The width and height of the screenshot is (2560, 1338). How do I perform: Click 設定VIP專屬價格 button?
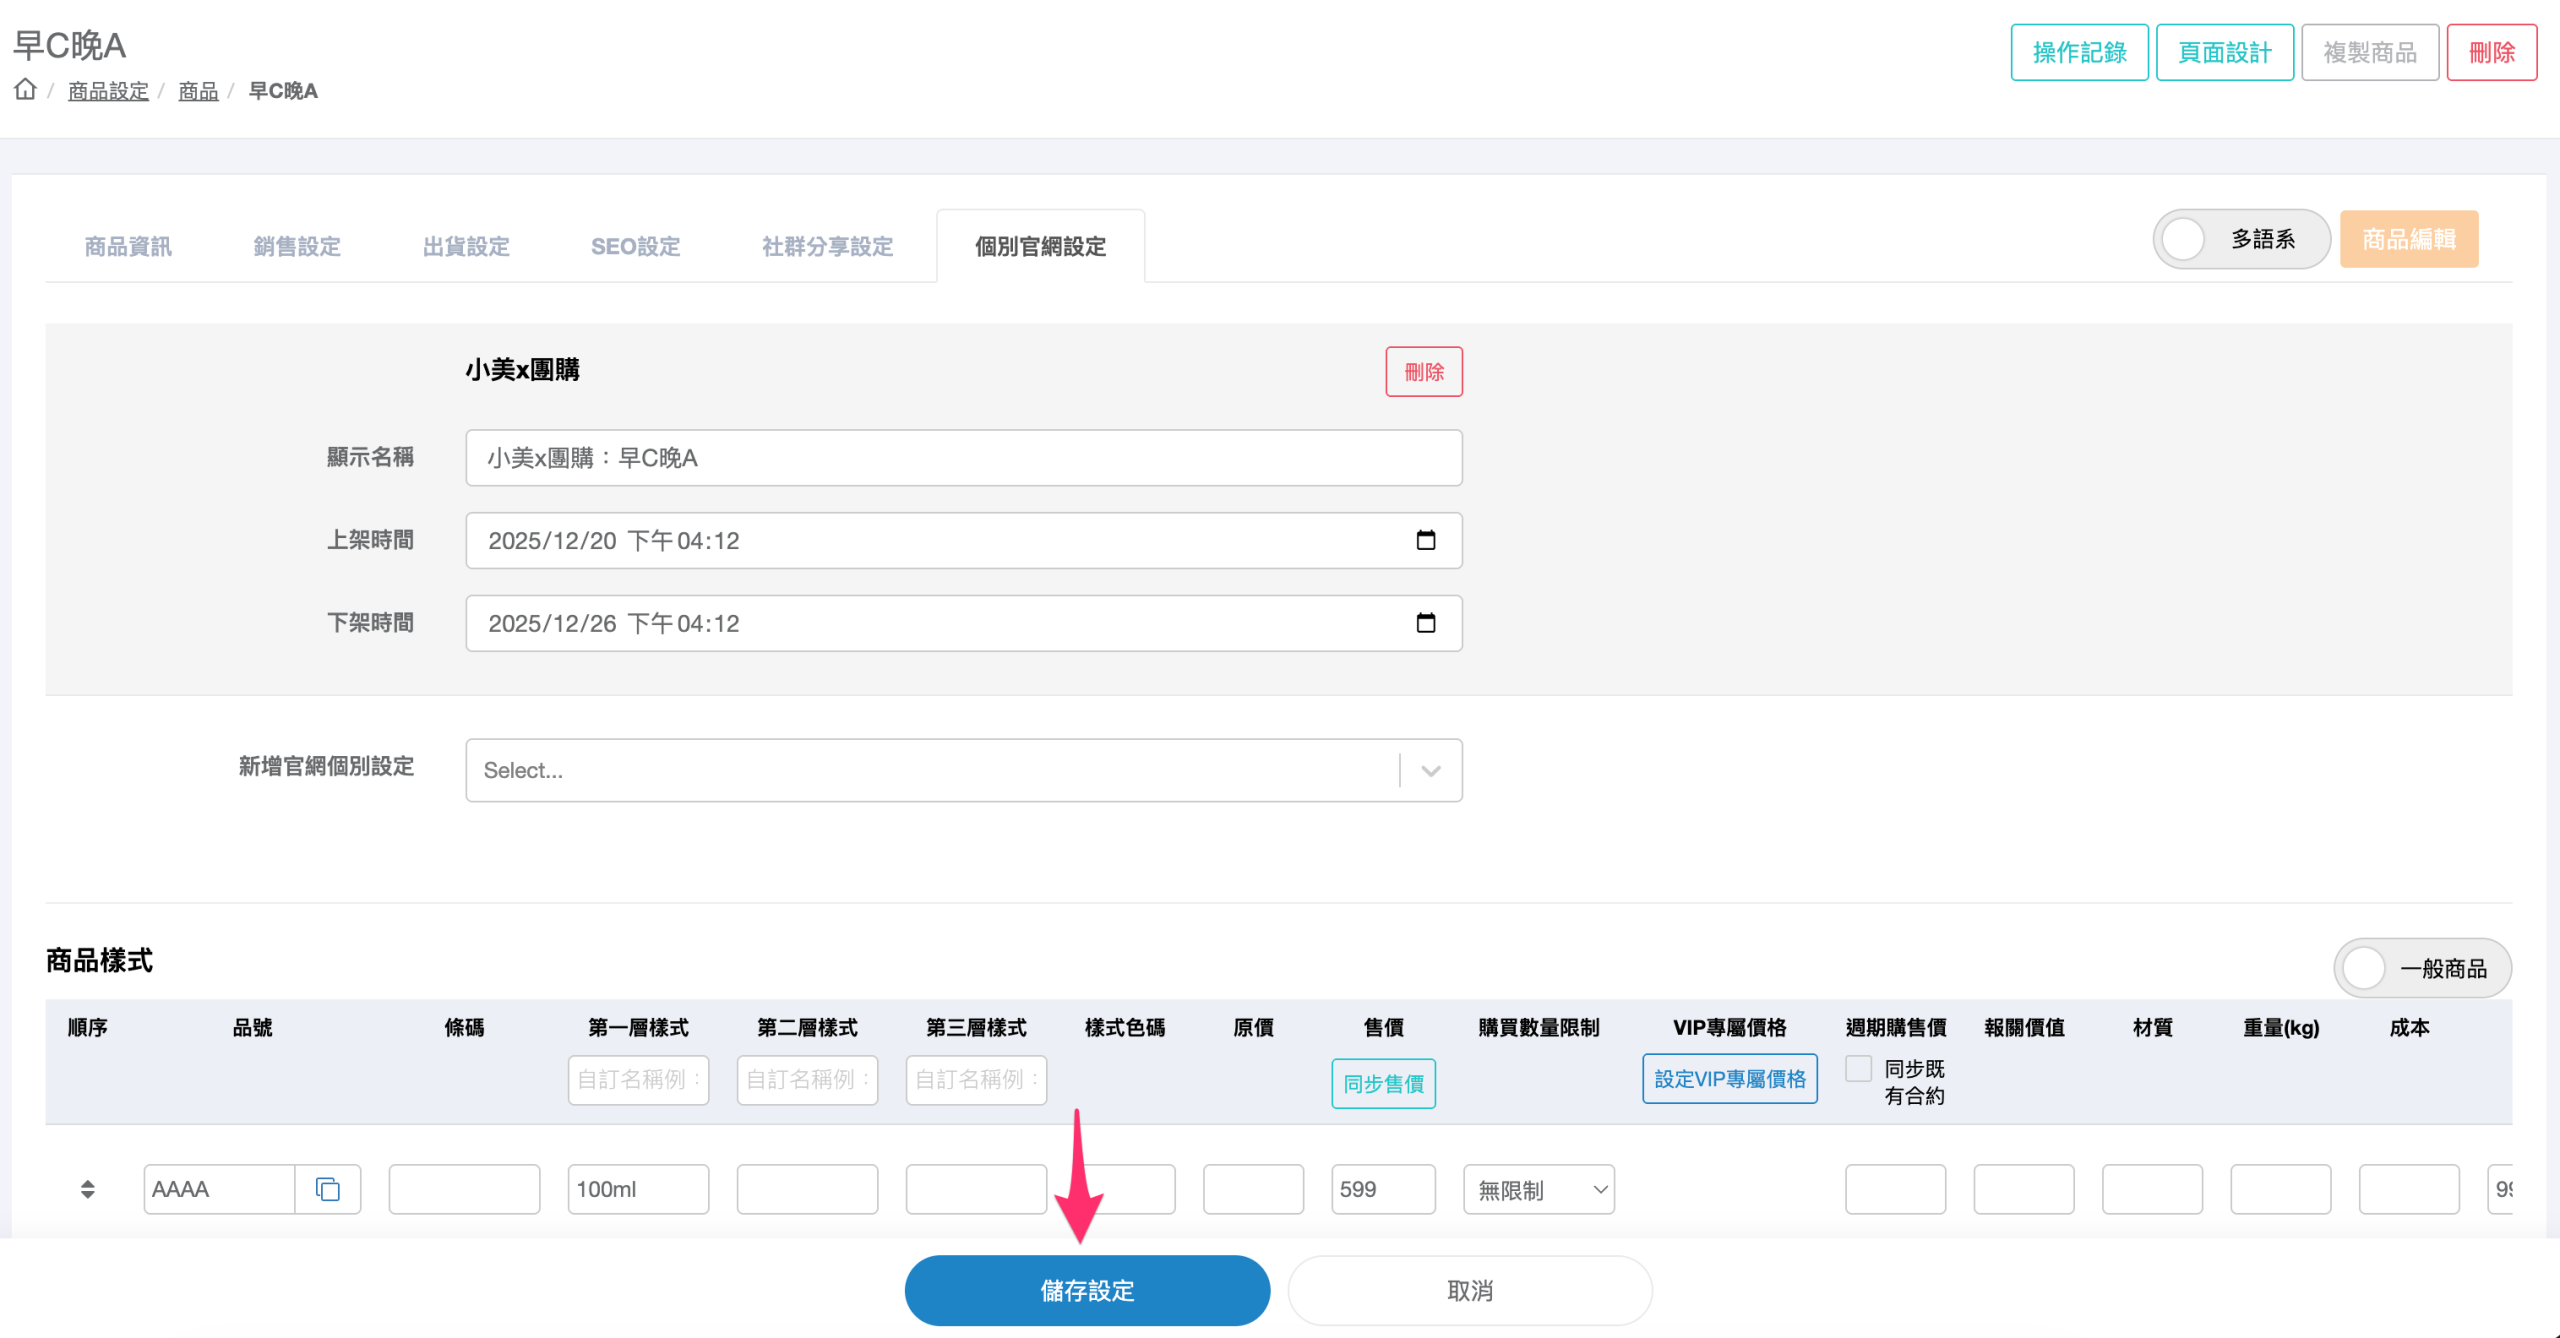[1729, 1079]
